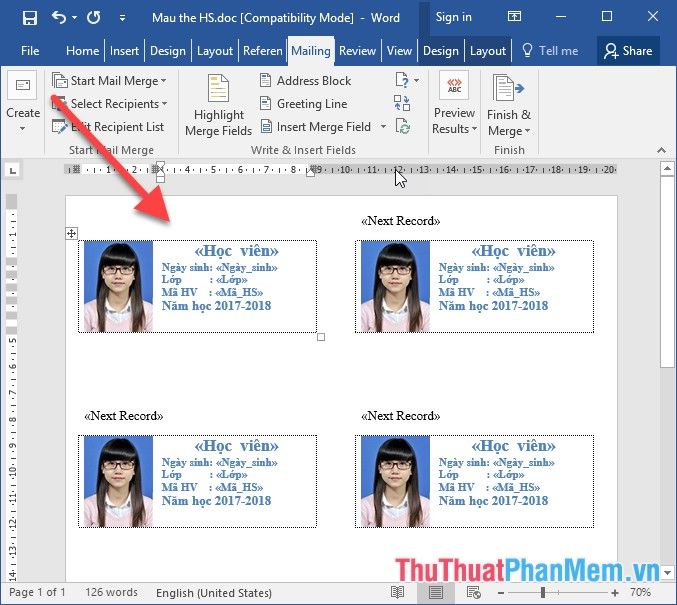Open the Review tab

pos(357,51)
